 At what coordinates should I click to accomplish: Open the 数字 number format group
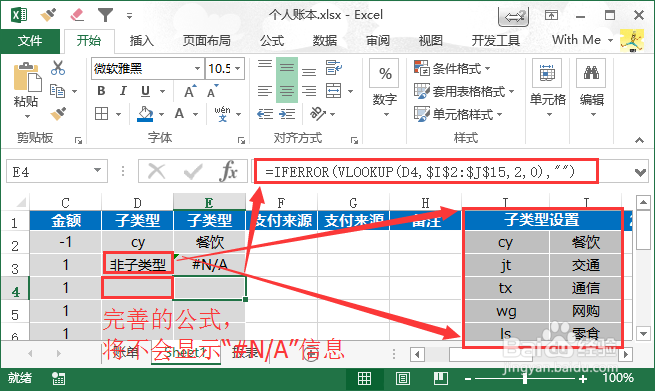pos(385,89)
